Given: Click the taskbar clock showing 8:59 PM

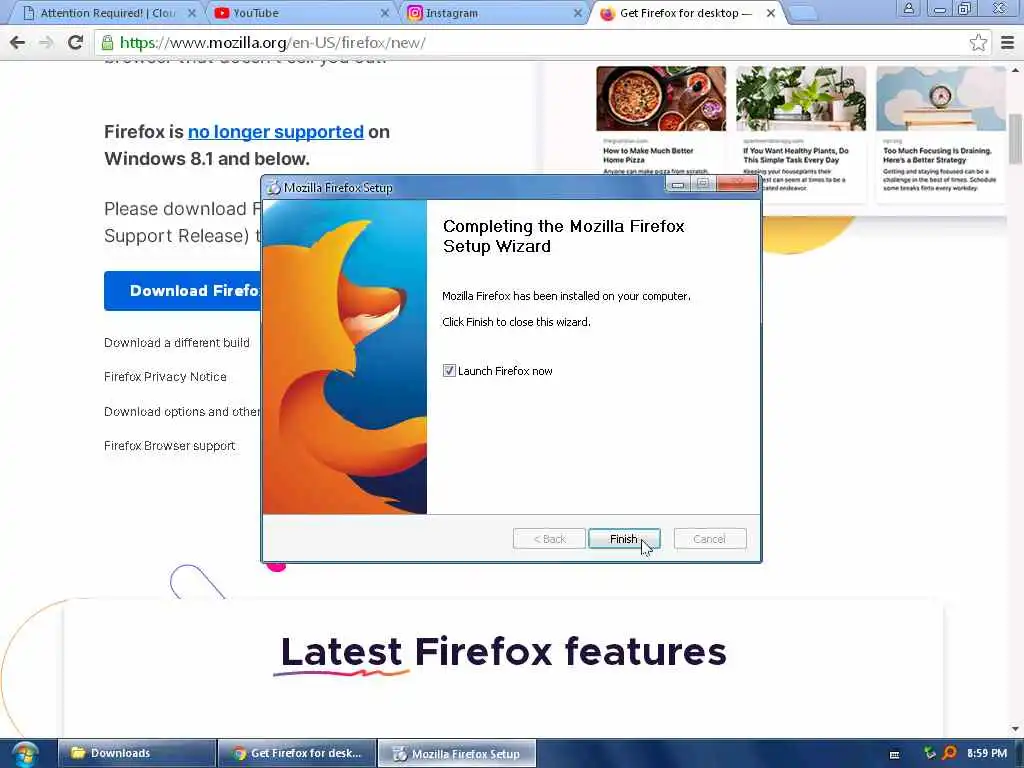Looking at the screenshot, I should pyautogui.click(x=987, y=753).
